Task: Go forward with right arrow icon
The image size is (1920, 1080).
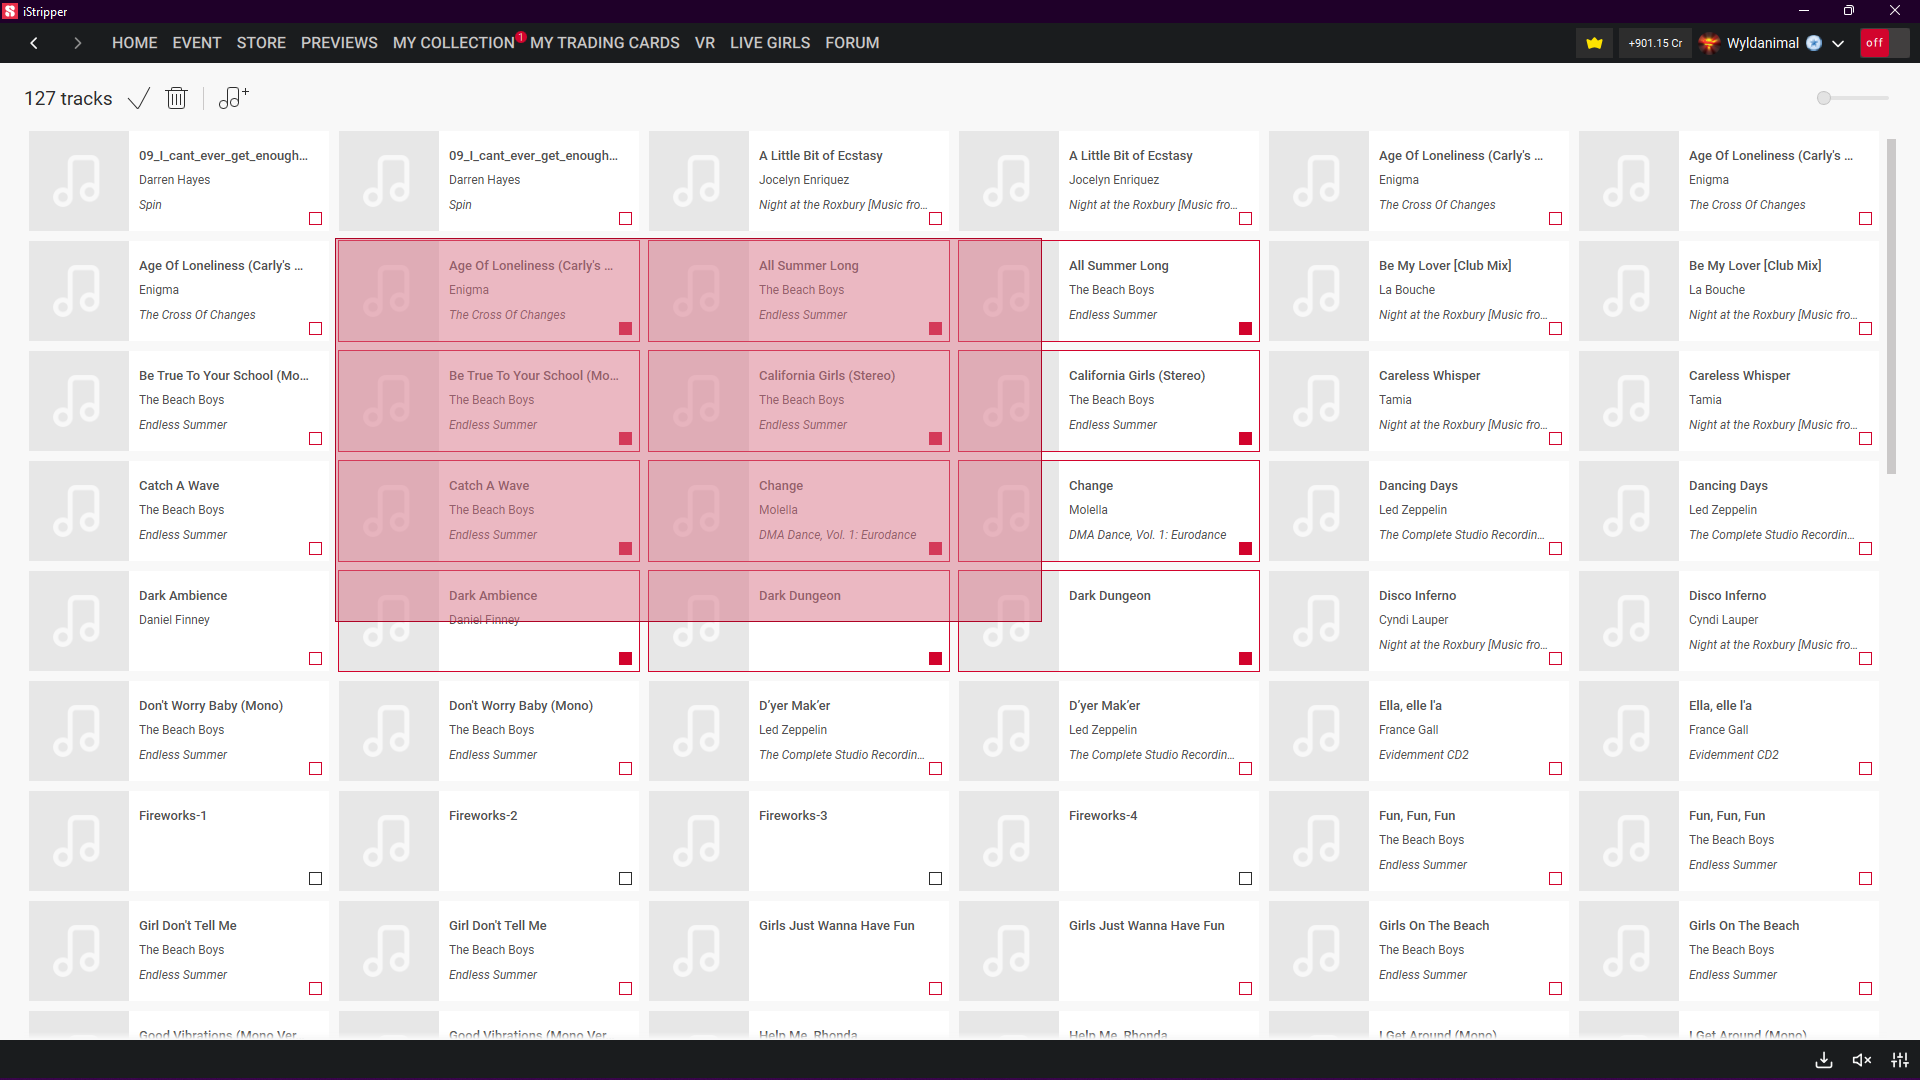Action: coord(77,43)
